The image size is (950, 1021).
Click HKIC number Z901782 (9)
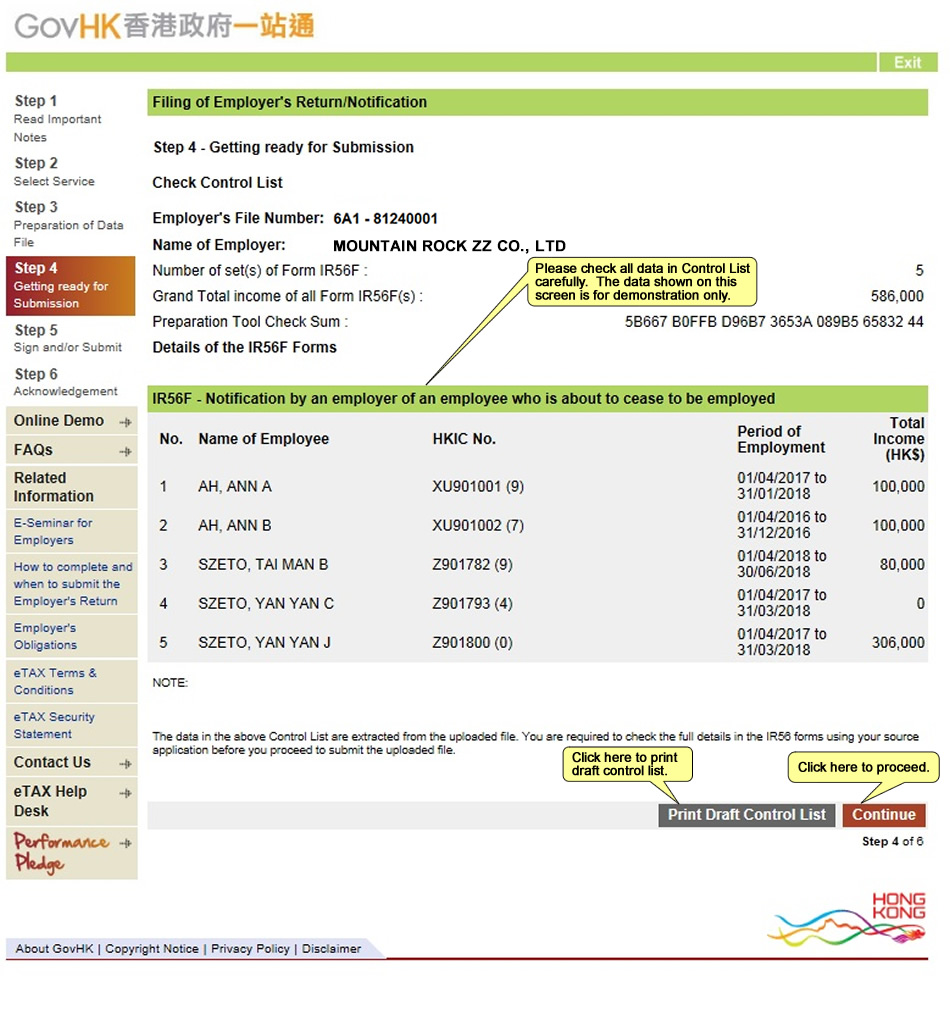coord(473,565)
